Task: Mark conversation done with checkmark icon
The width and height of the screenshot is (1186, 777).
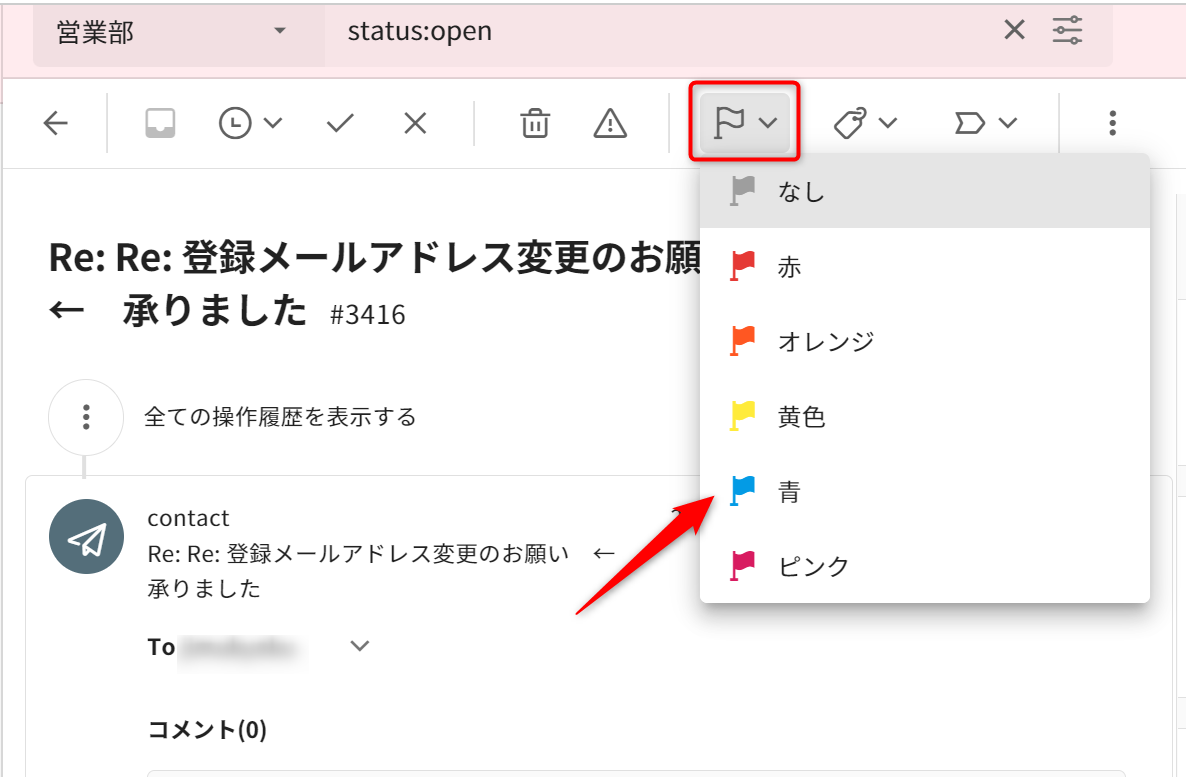Action: click(340, 123)
